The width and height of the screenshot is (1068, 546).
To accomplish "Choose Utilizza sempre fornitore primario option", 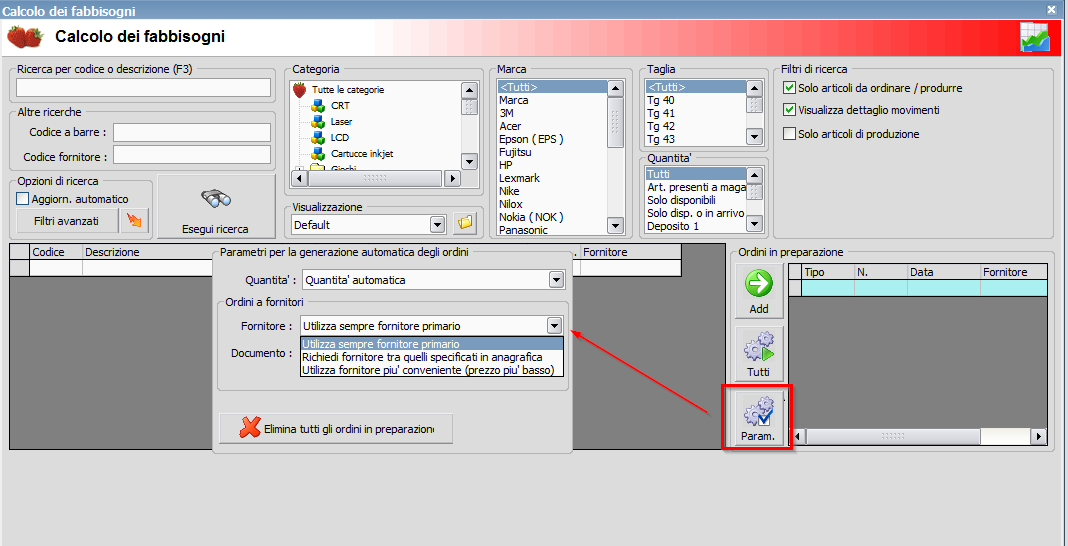I will pos(432,344).
